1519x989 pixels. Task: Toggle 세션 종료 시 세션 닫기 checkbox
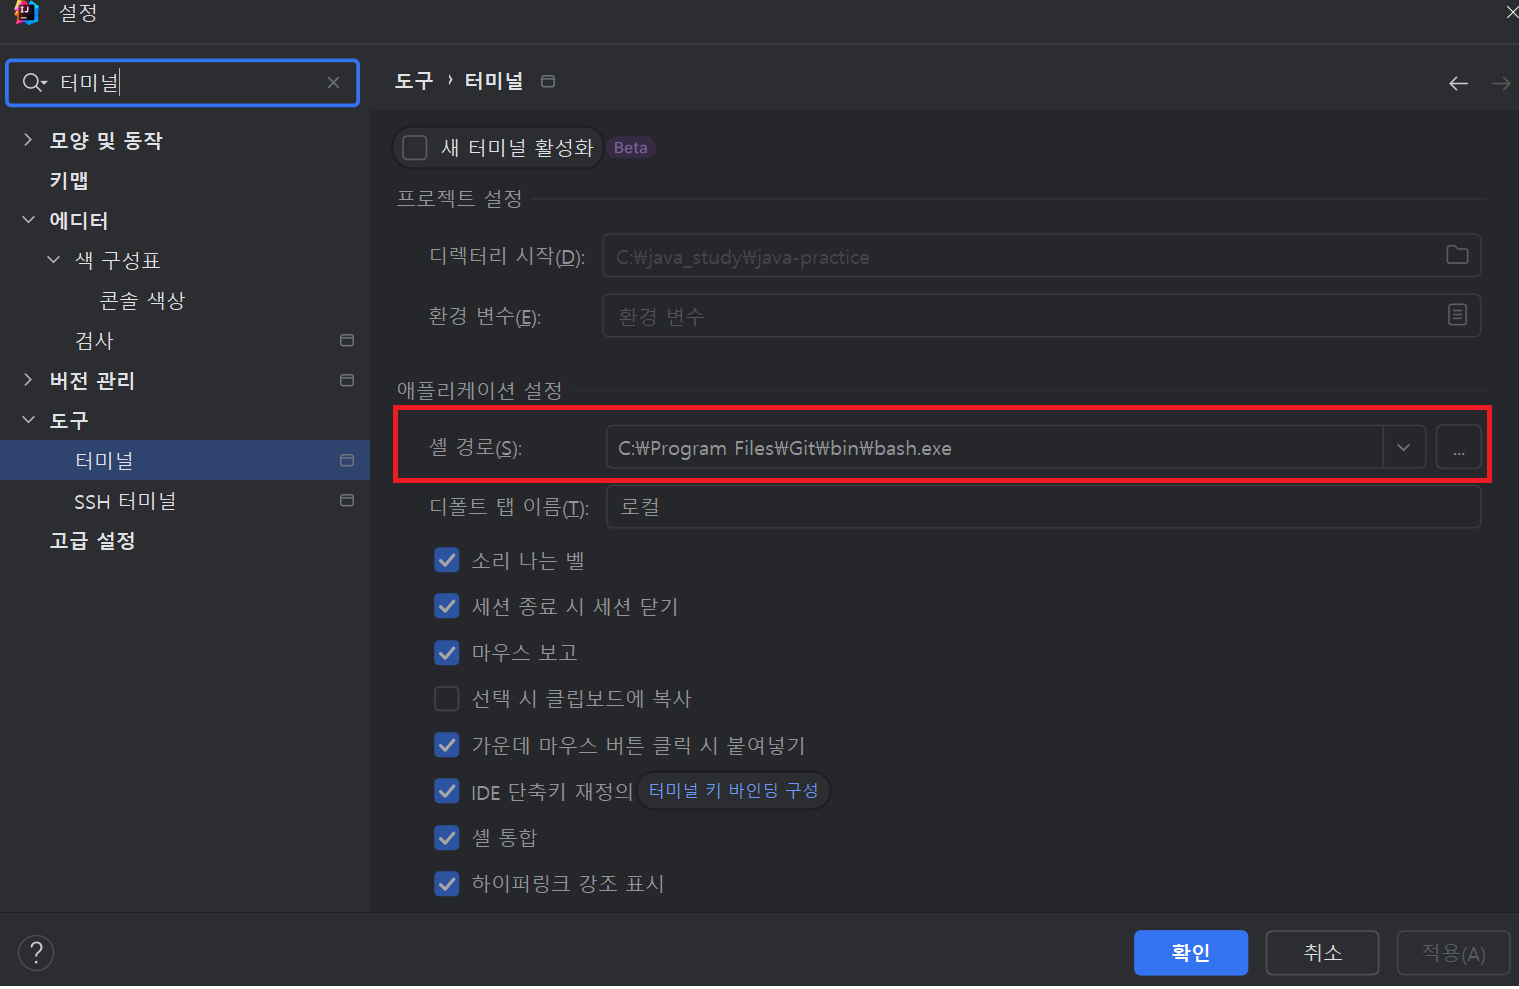click(447, 606)
